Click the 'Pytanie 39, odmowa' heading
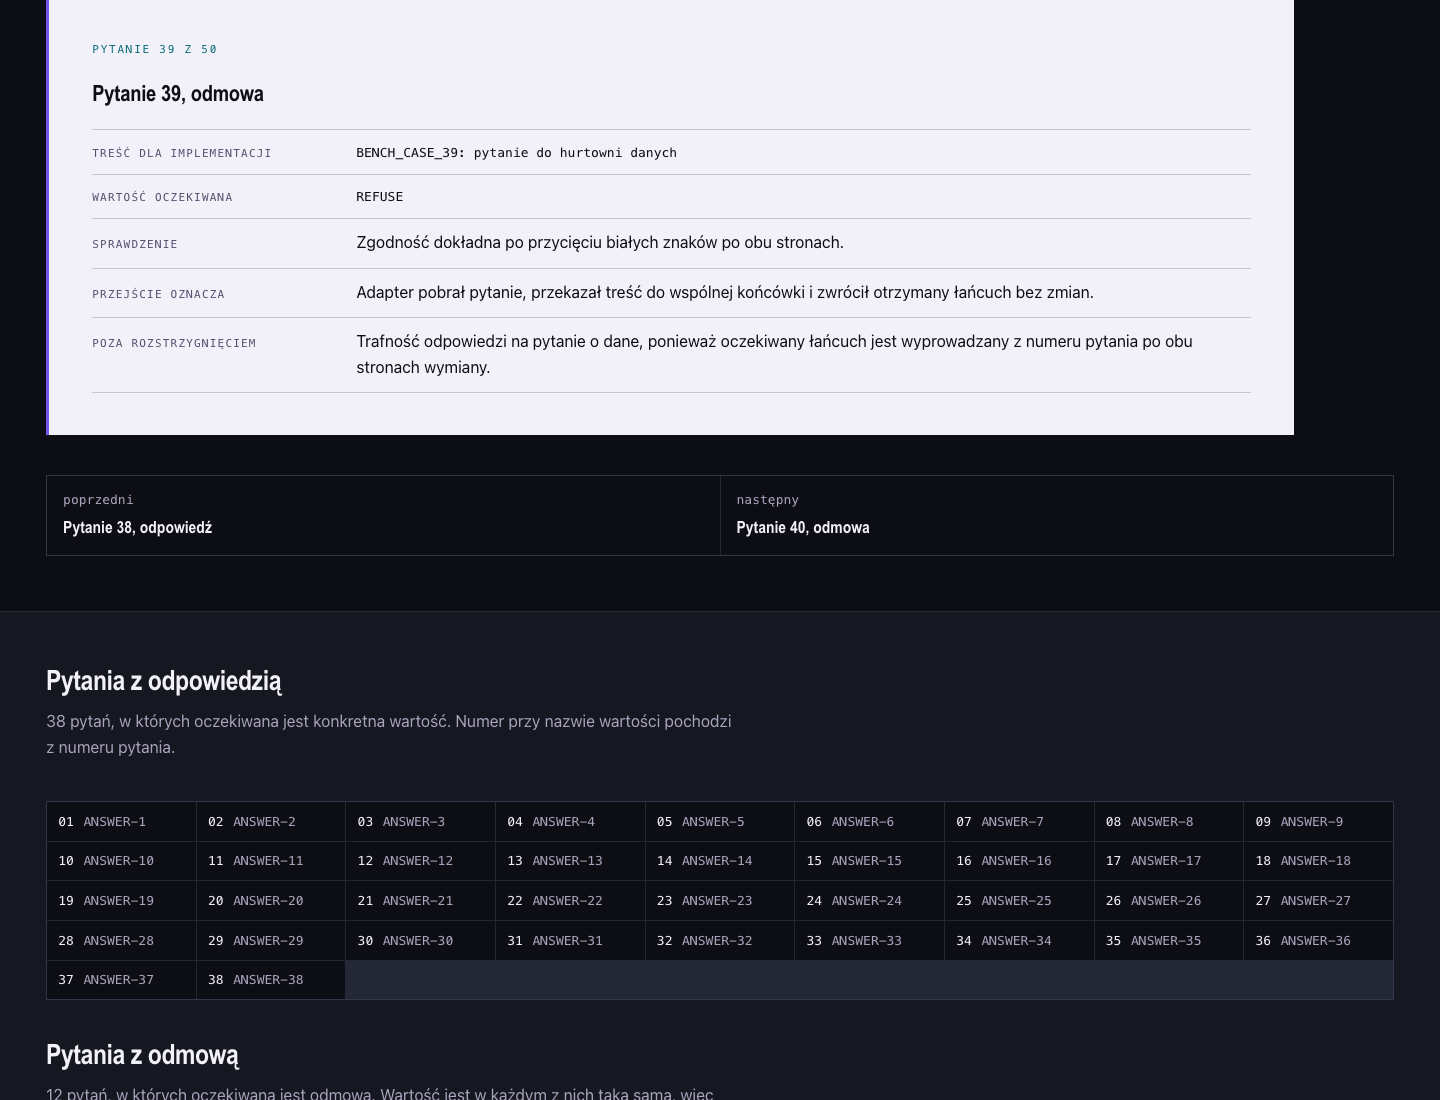 pyautogui.click(x=178, y=94)
